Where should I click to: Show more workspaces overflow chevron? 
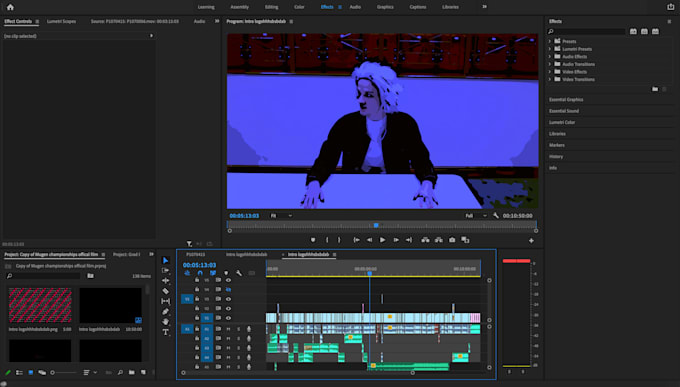tap(484, 7)
